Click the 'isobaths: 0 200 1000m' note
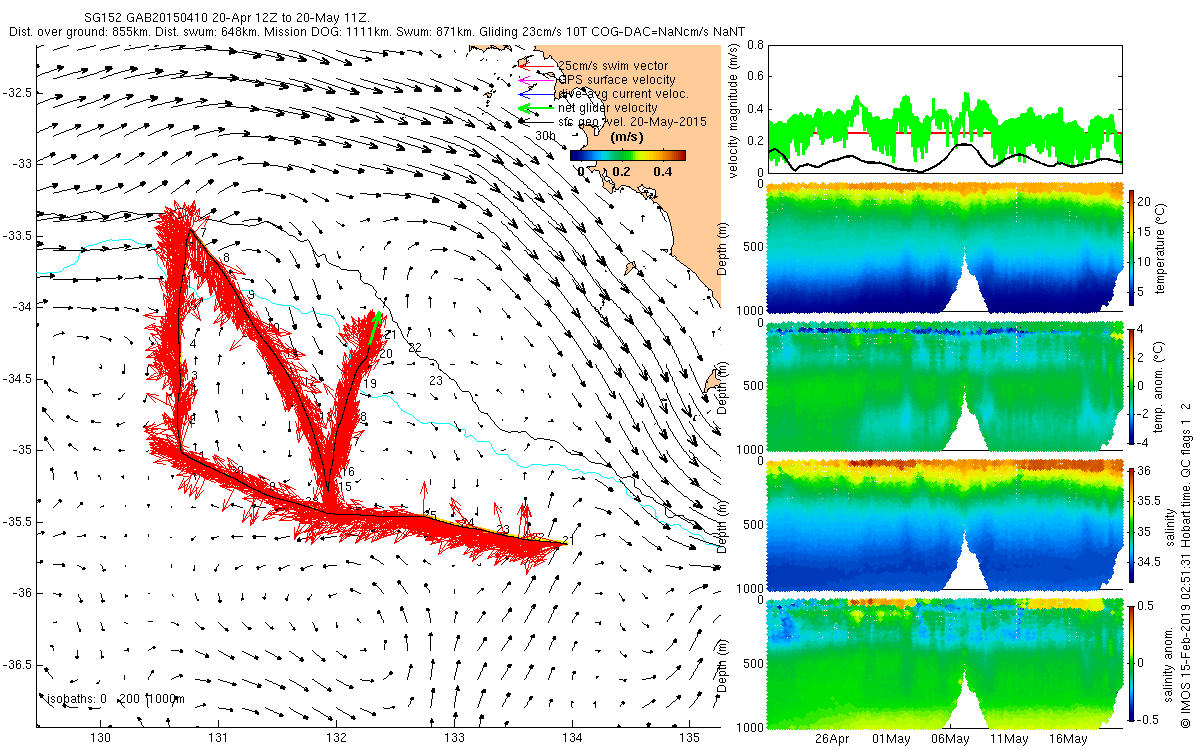Viewport: 1200px width, 750px height. (116, 699)
